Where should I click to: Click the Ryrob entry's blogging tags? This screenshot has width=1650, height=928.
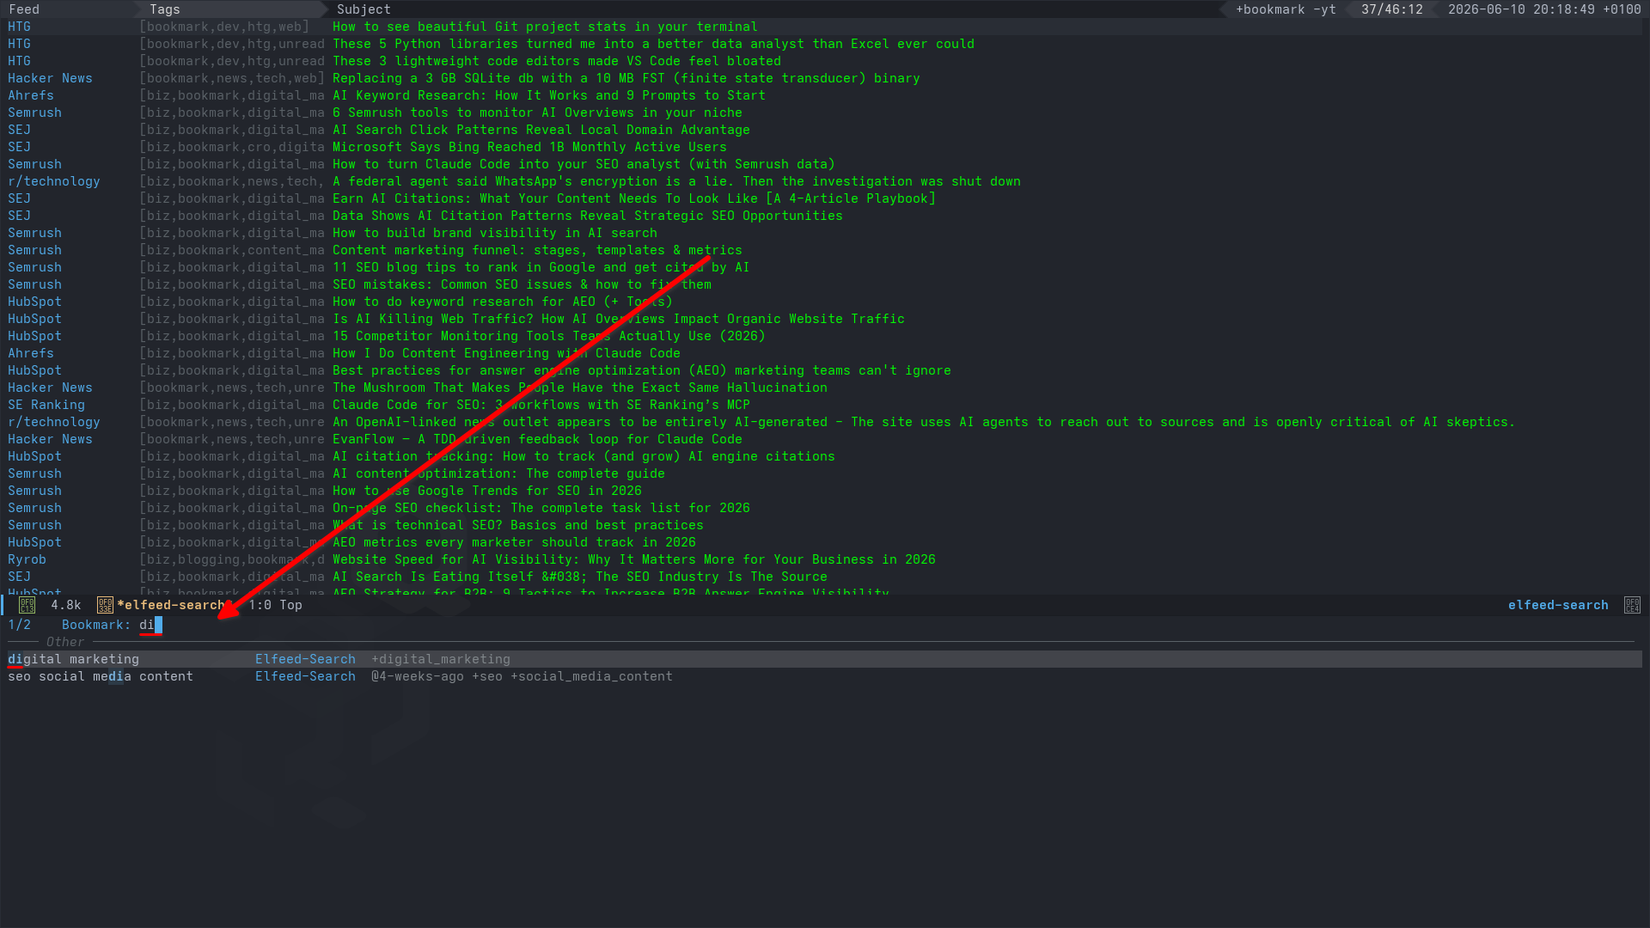232,560
